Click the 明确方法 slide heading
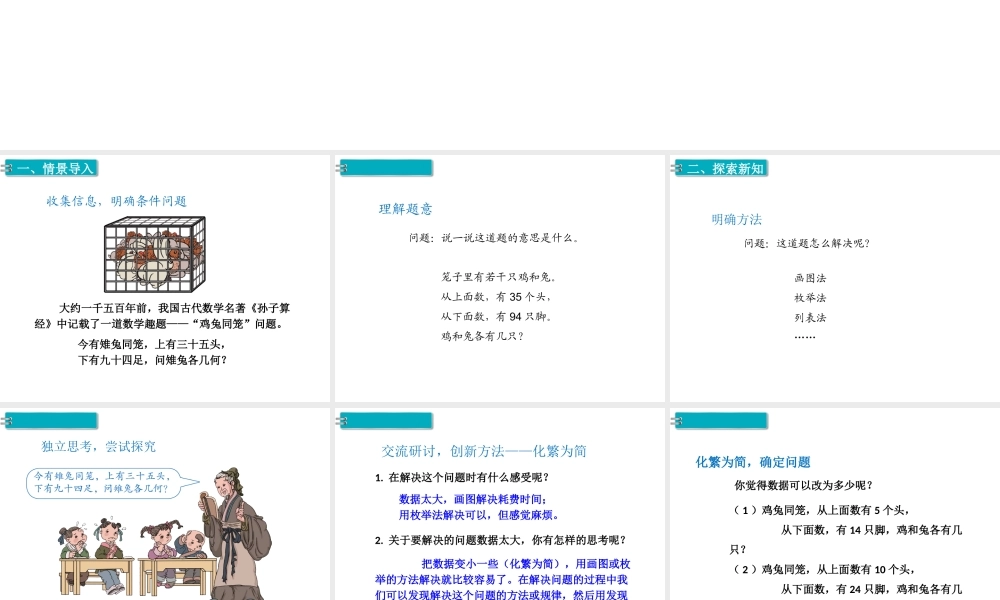 click(x=736, y=219)
